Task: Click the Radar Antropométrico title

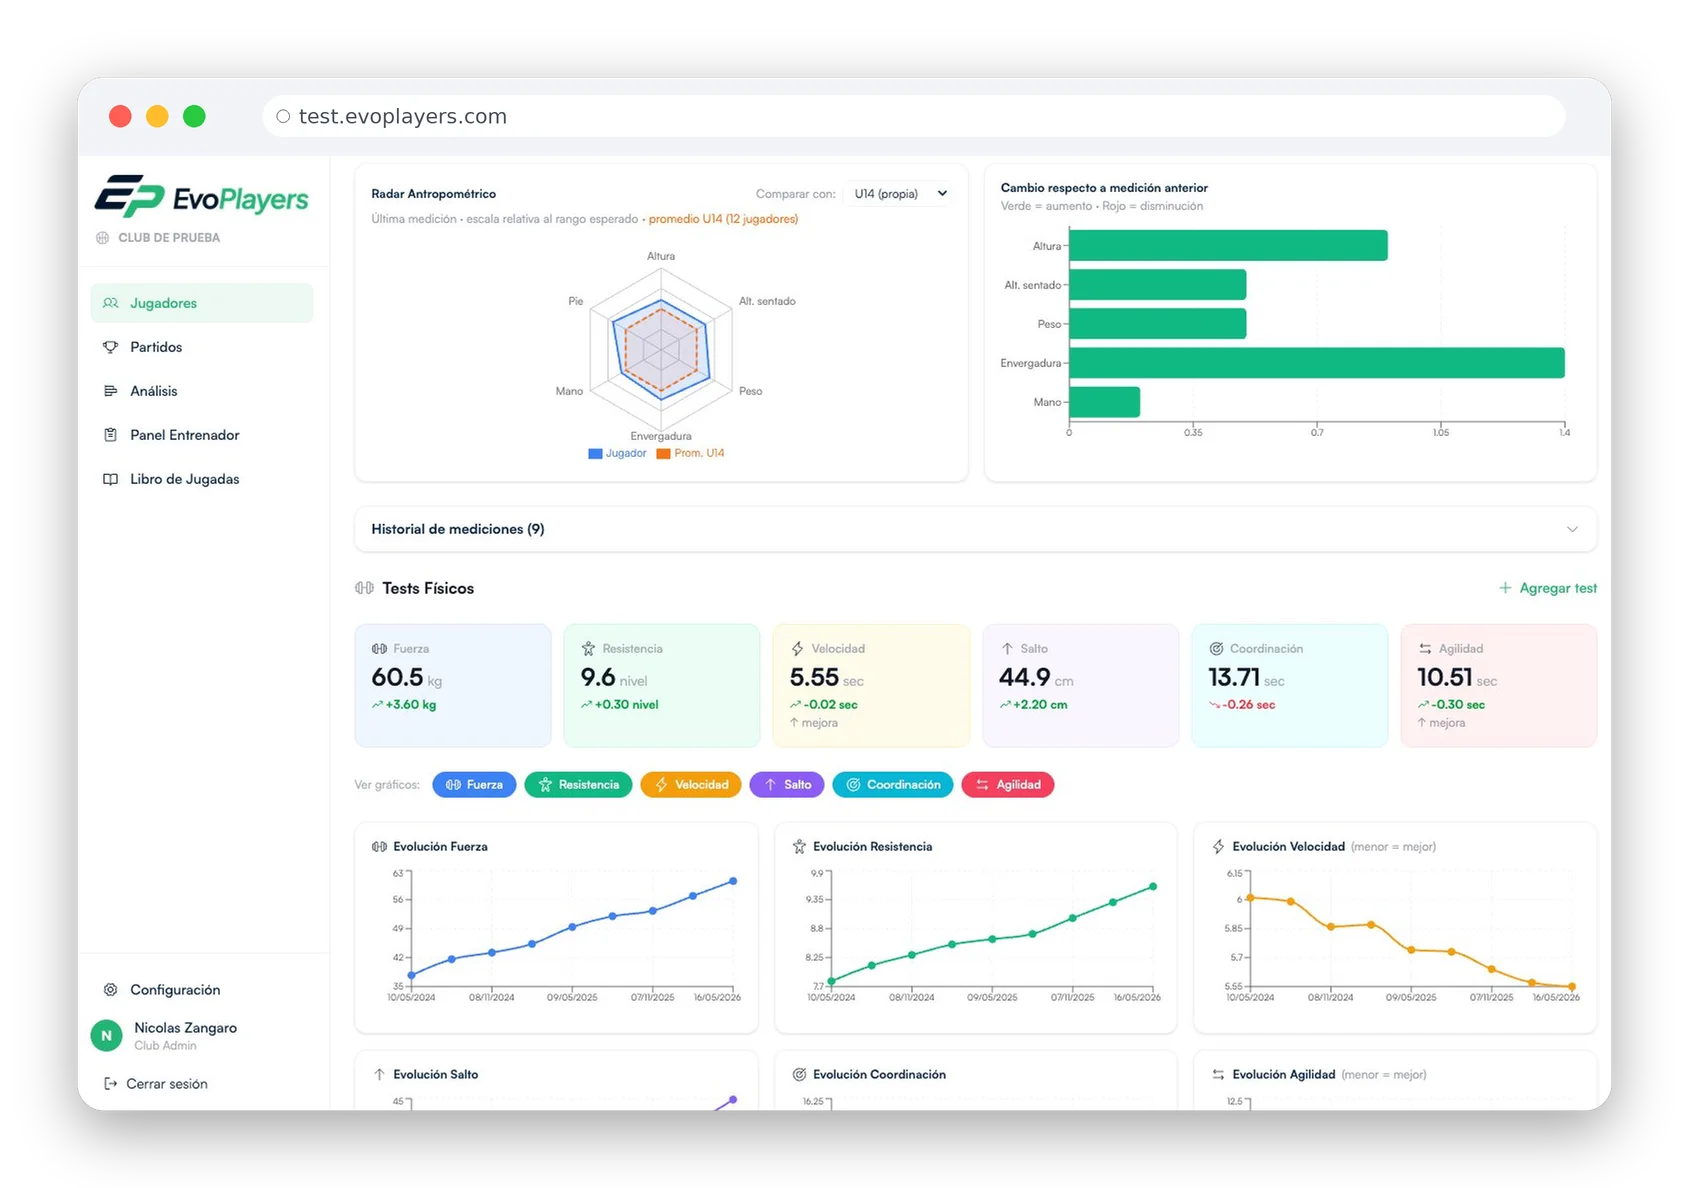Action: (434, 194)
